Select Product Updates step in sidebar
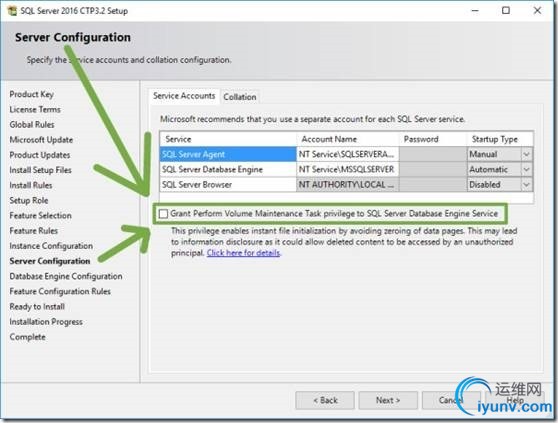The image size is (558, 423). click(x=40, y=155)
